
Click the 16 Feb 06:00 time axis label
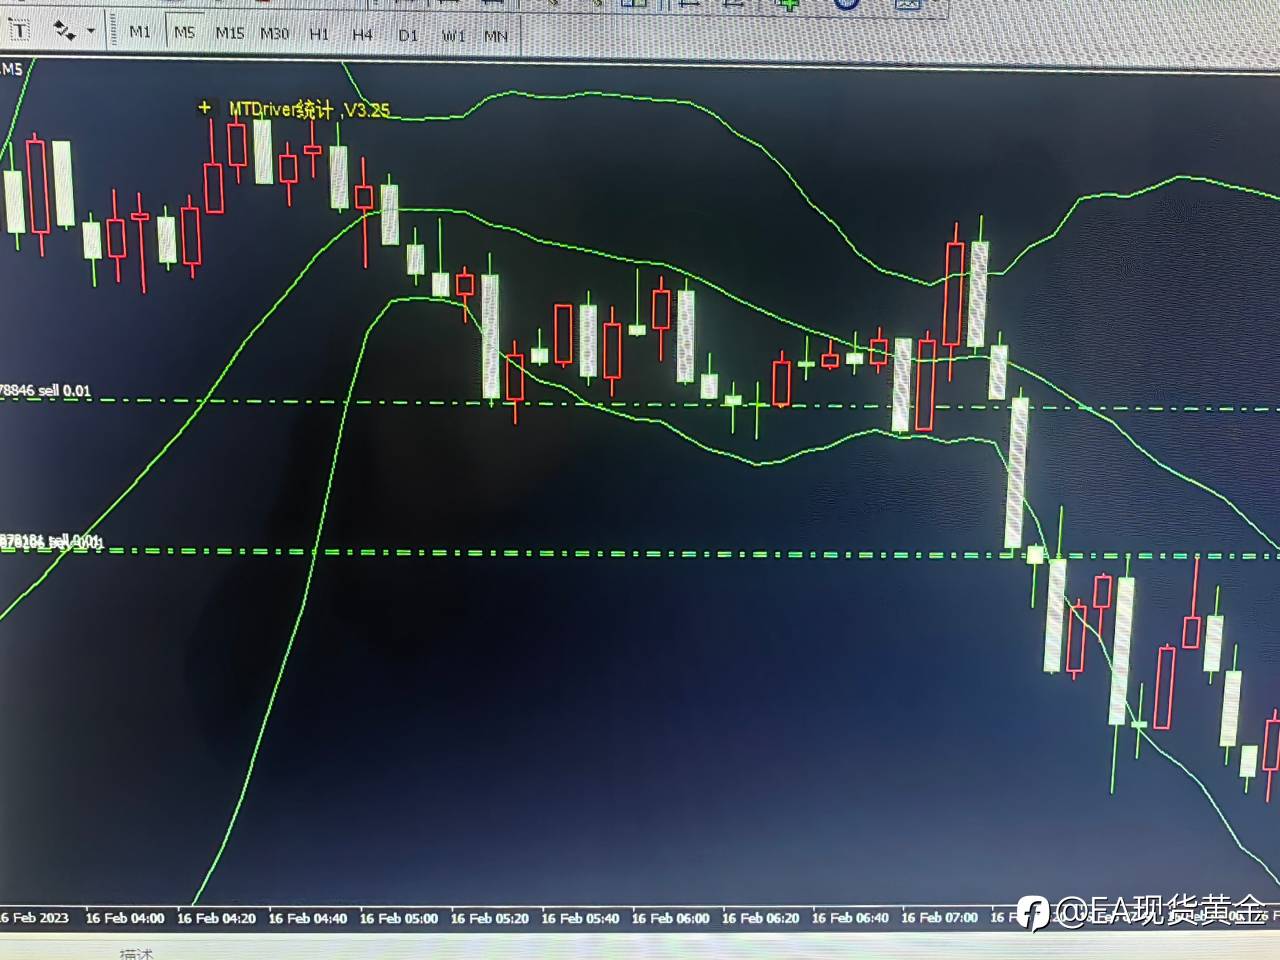pos(671,918)
